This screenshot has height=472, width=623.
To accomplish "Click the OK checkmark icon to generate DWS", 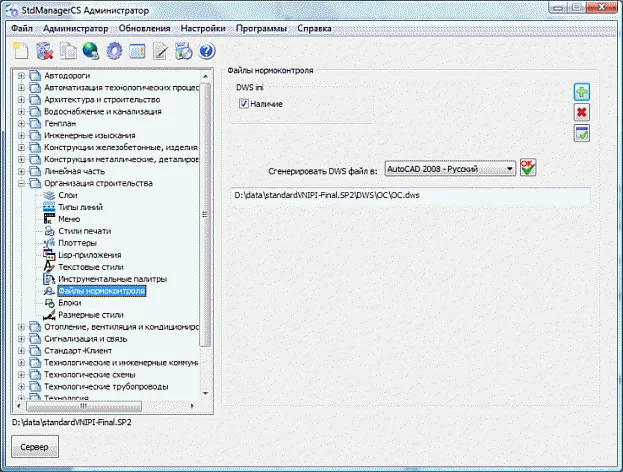I will (528, 168).
